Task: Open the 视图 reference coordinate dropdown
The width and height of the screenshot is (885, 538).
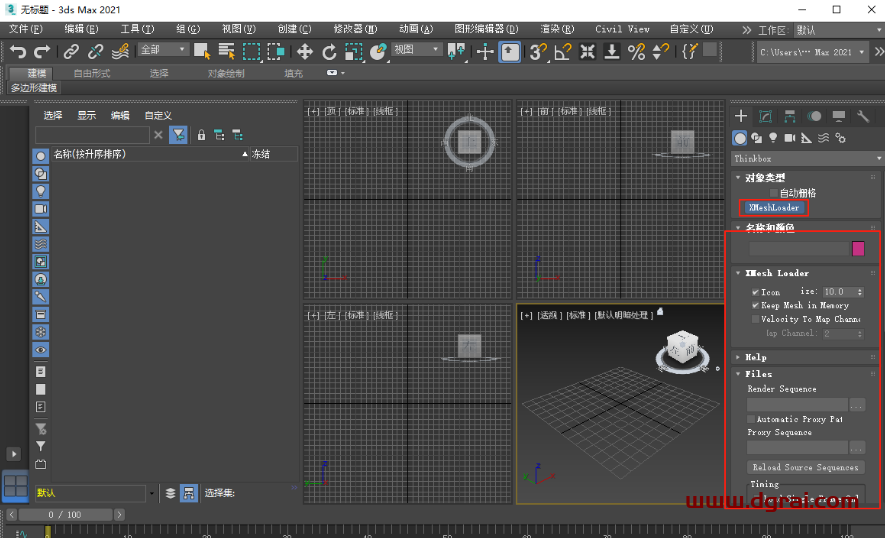Action: [416, 50]
